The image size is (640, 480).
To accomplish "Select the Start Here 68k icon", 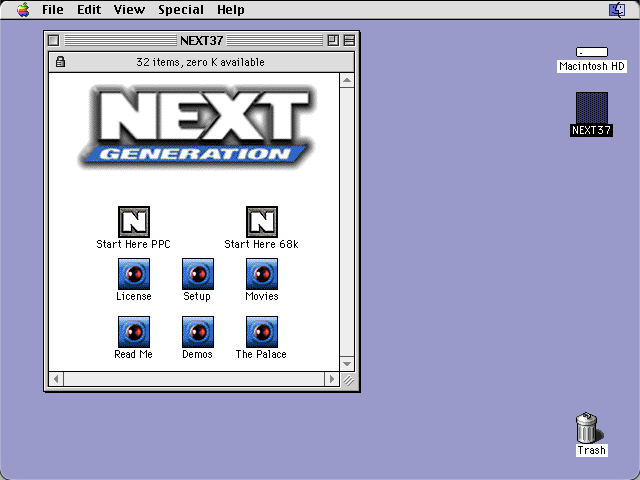I will coord(262,222).
